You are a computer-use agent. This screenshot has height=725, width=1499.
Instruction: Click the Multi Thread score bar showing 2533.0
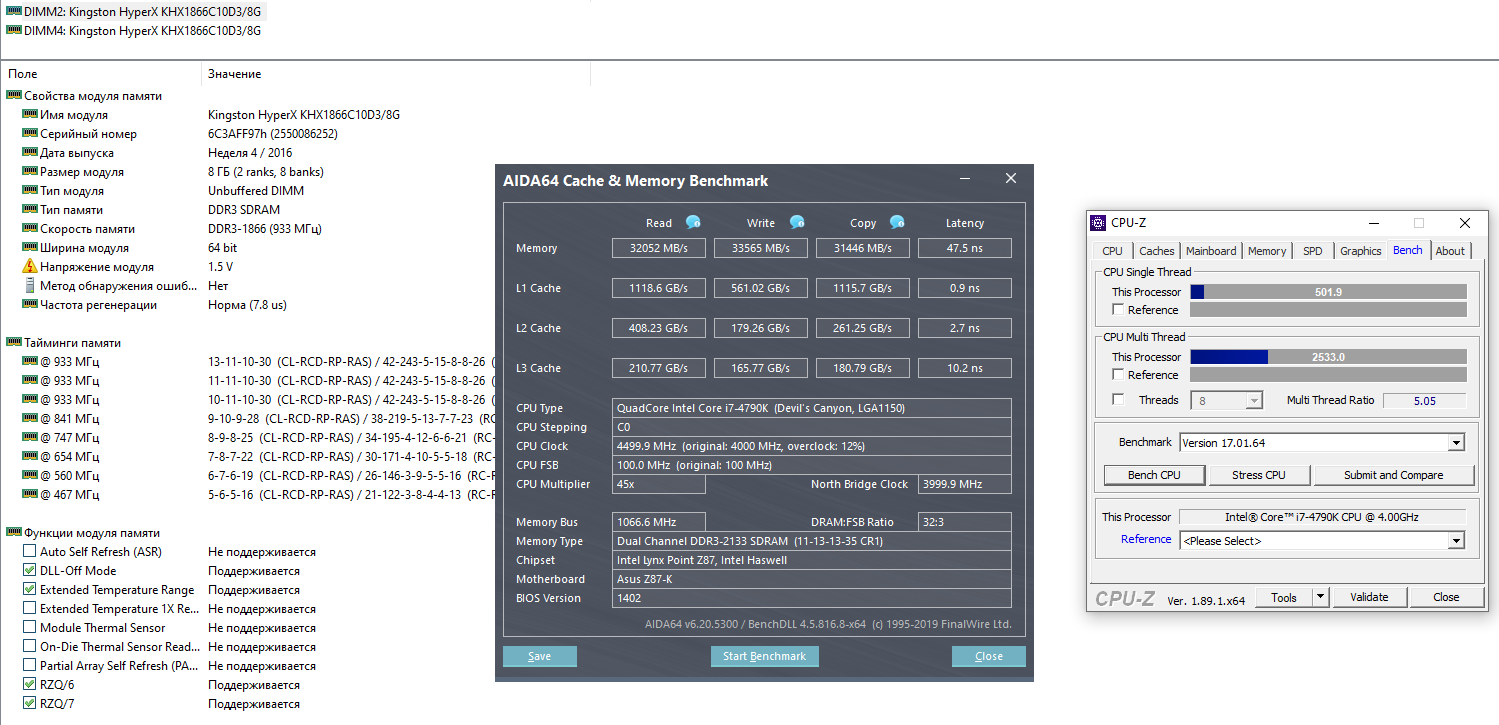click(x=1328, y=357)
